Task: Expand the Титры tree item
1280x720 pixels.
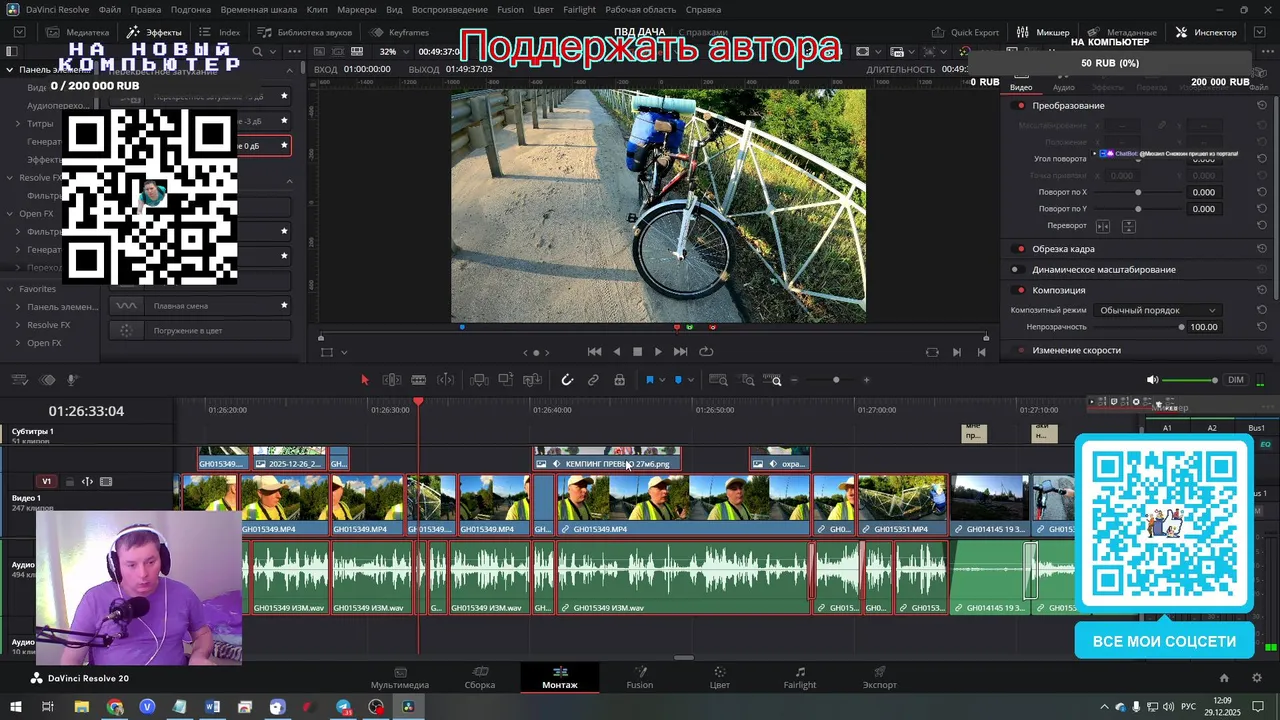Action: click(18, 124)
